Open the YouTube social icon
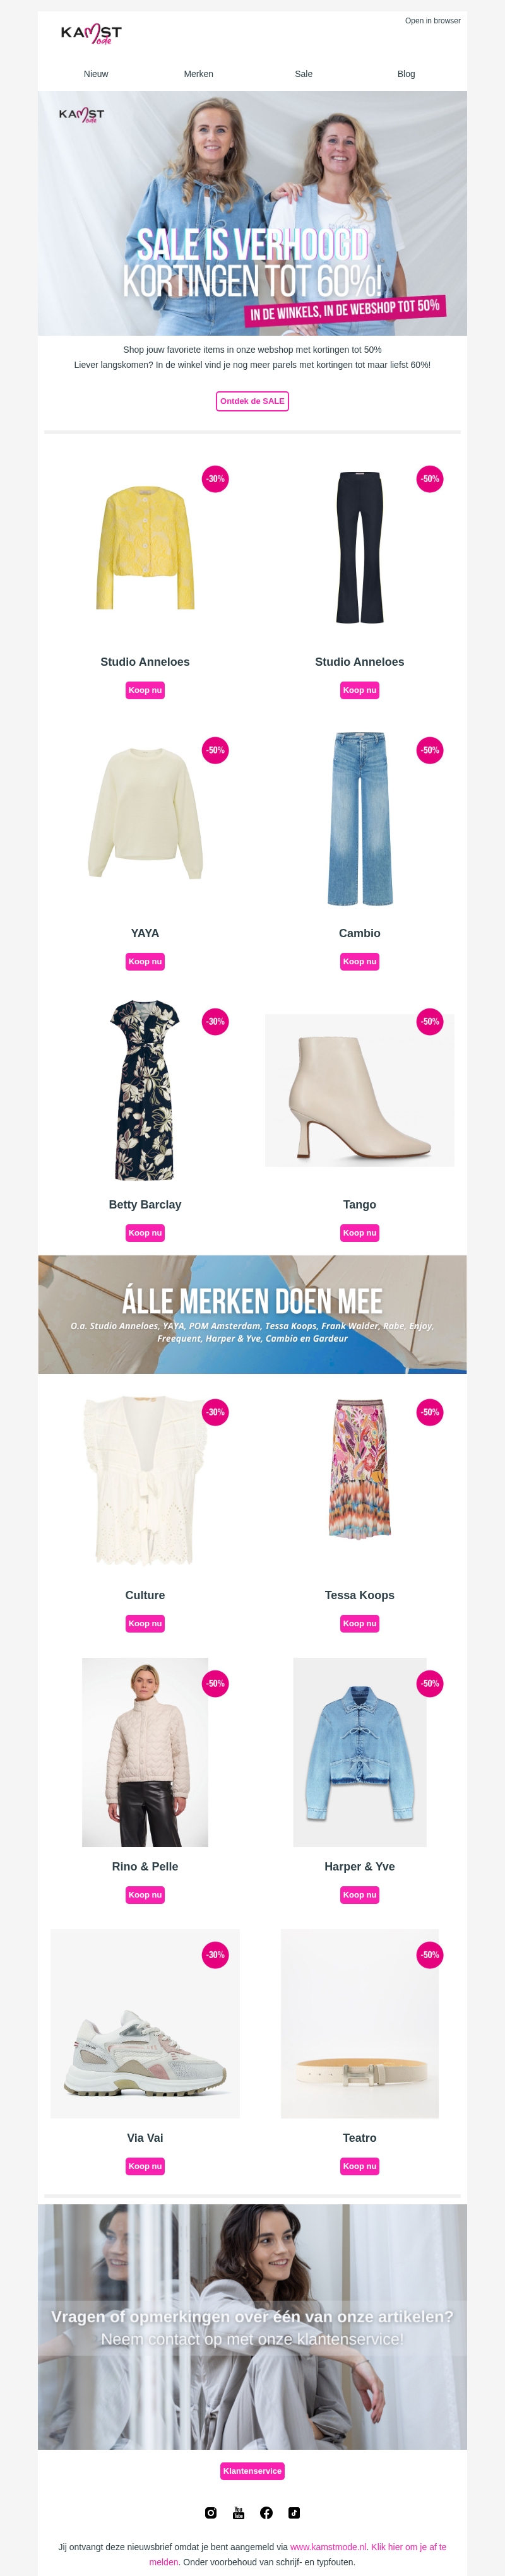 point(239,2512)
